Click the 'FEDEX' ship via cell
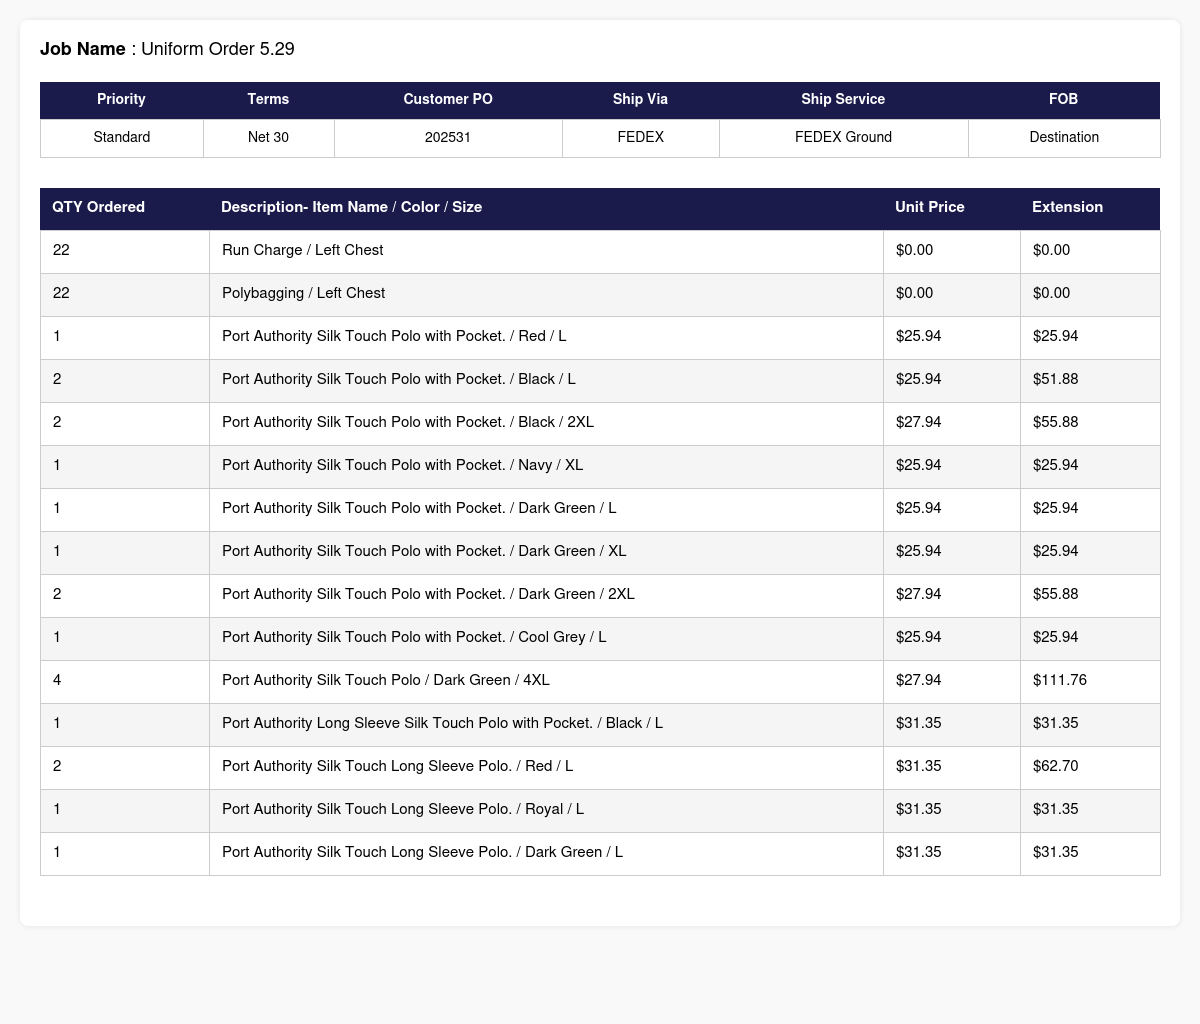This screenshot has width=1200, height=1024. click(641, 137)
